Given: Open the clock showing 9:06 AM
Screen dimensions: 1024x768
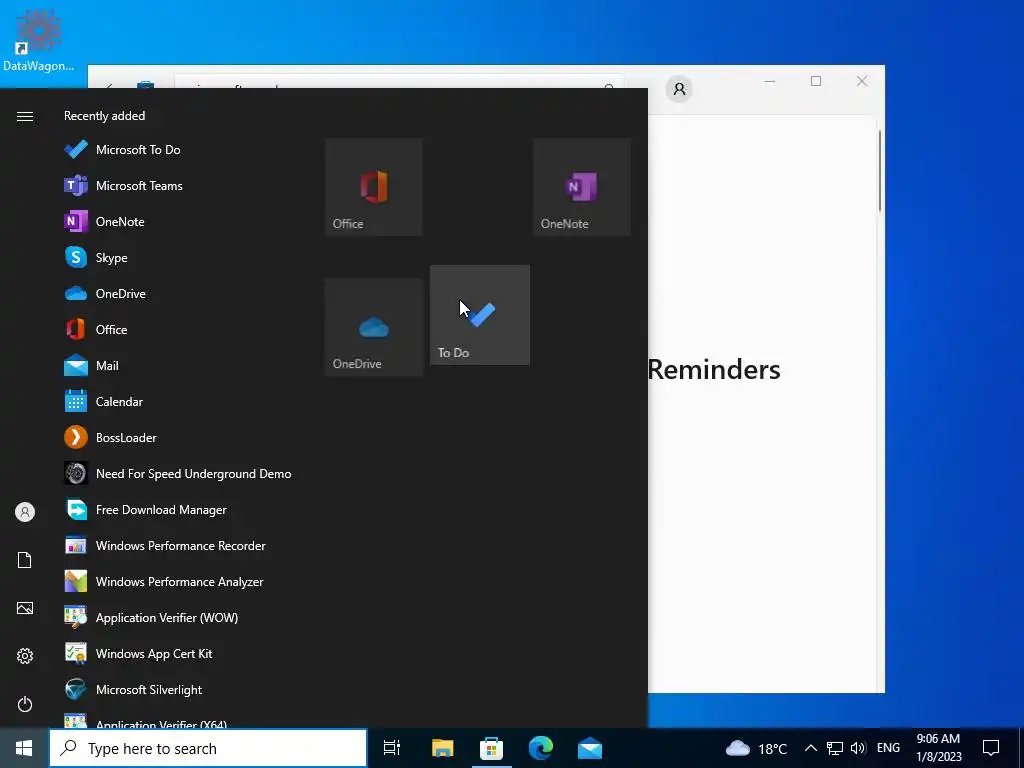Looking at the screenshot, I should [x=938, y=748].
